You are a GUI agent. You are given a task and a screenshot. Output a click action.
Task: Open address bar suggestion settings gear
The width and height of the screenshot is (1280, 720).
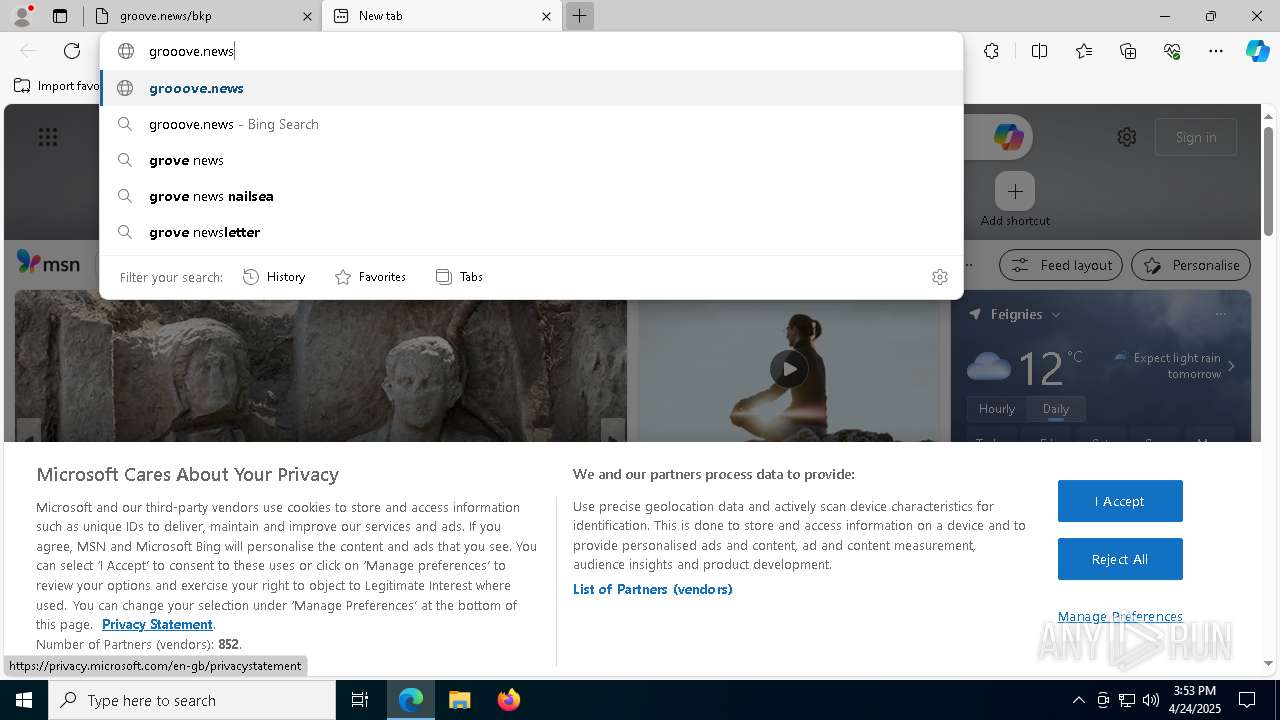tap(939, 277)
